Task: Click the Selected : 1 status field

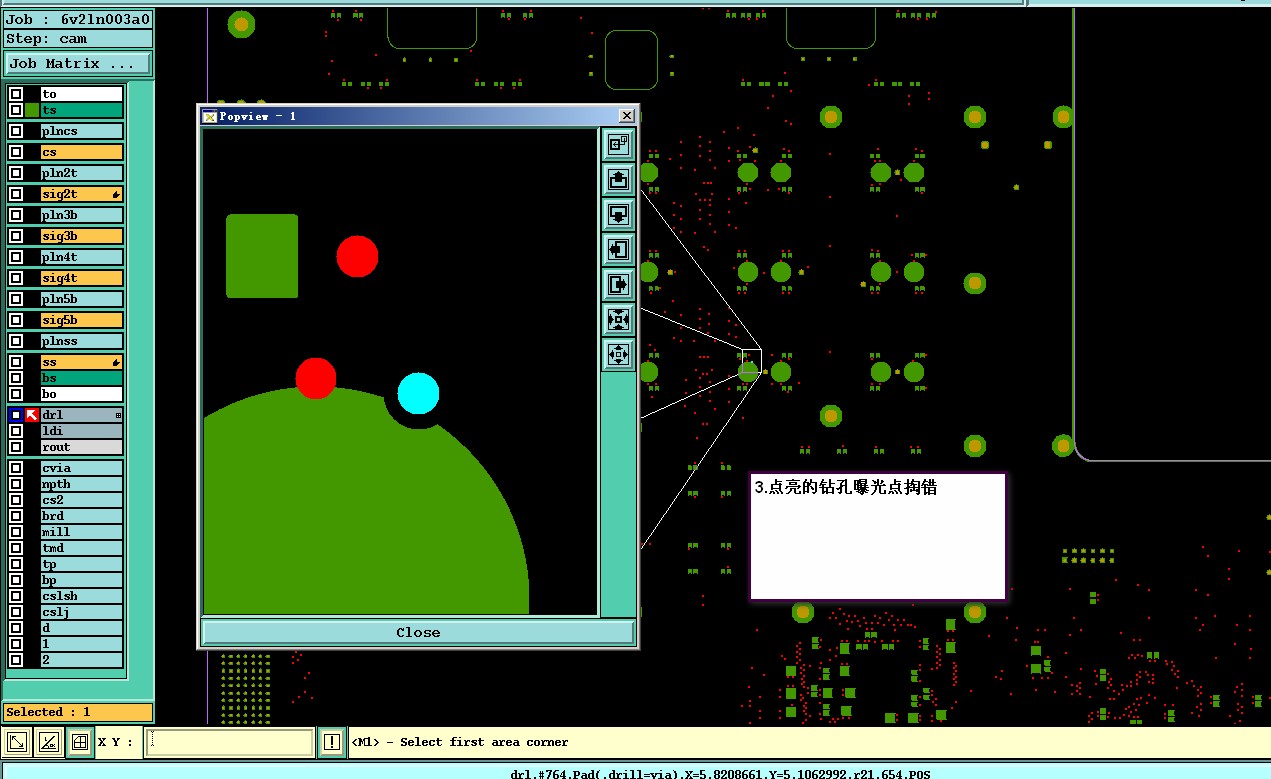Action: [x=78, y=712]
